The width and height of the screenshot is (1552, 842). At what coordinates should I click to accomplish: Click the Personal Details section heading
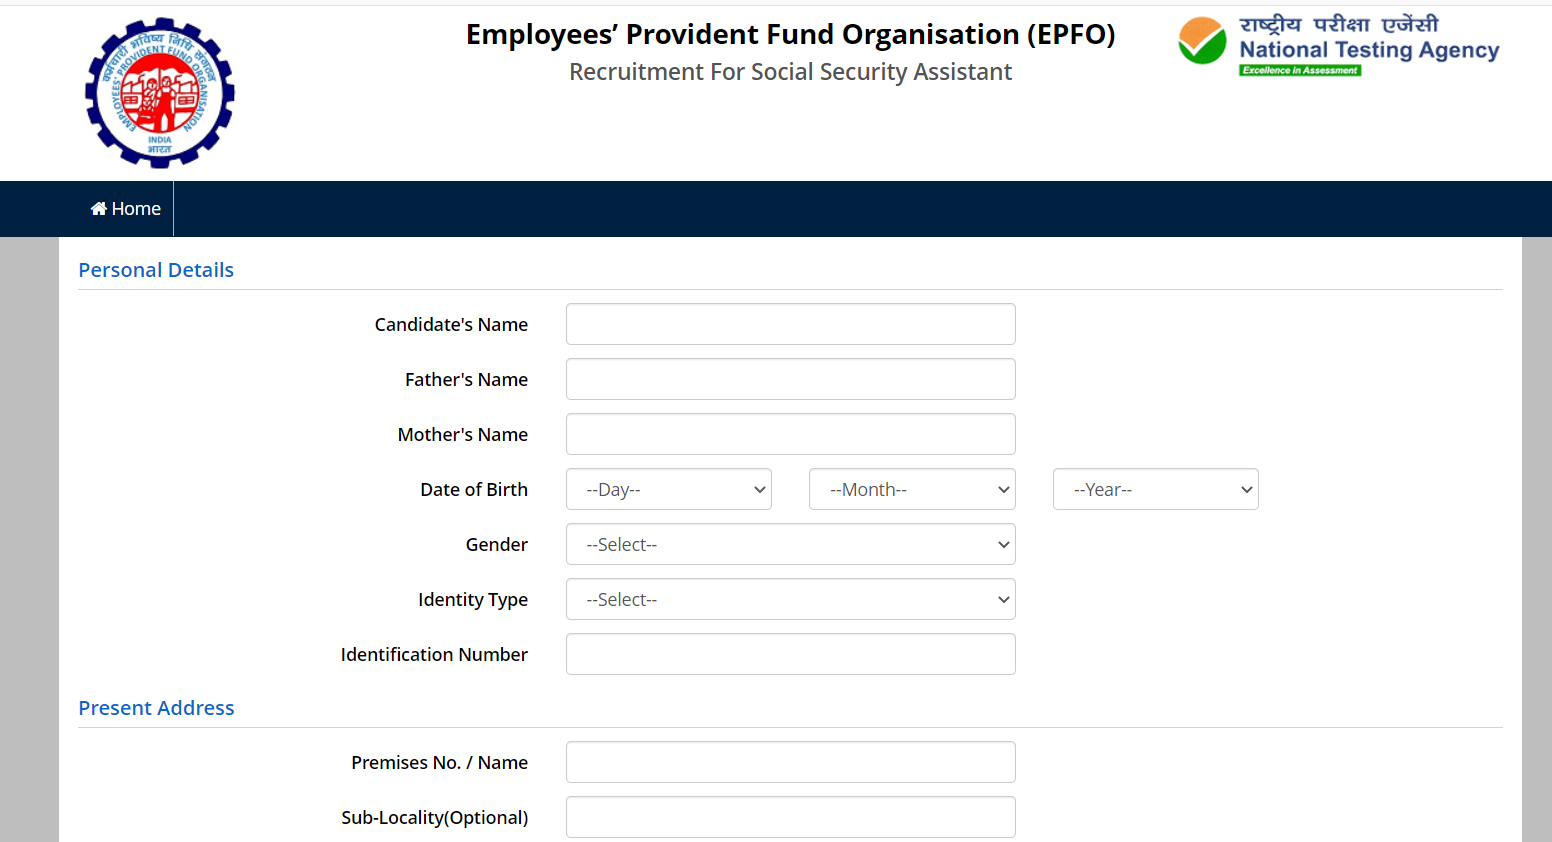tap(156, 270)
